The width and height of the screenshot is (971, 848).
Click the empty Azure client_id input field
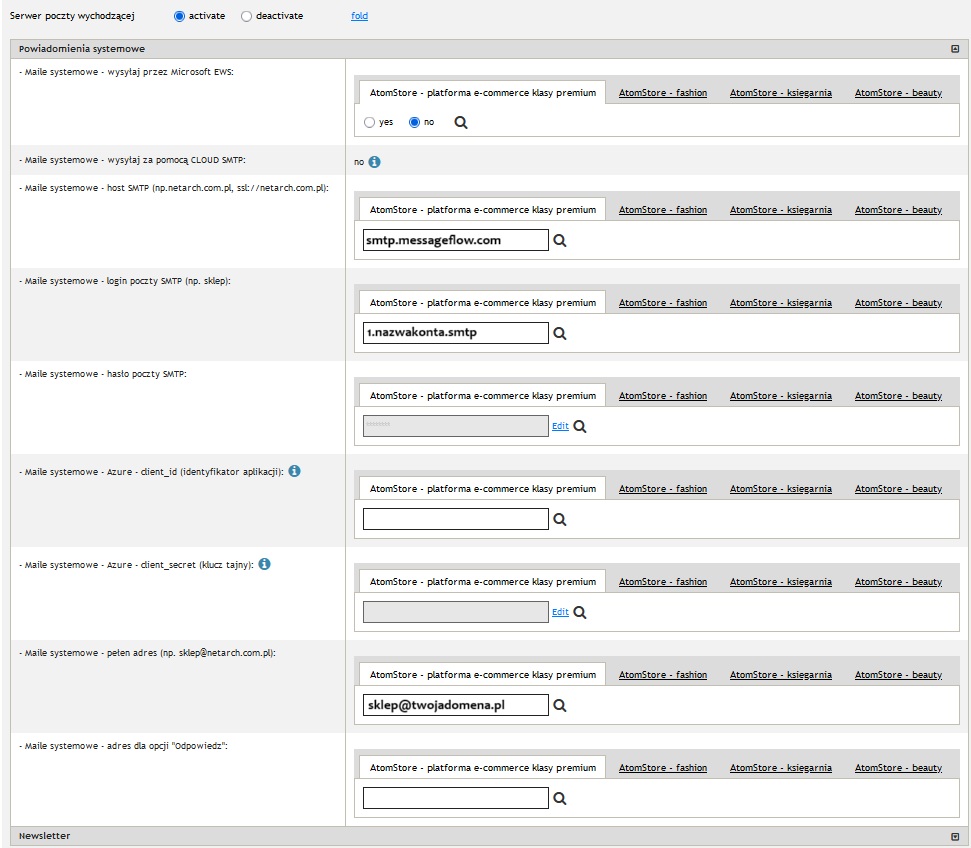coord(456,520)
